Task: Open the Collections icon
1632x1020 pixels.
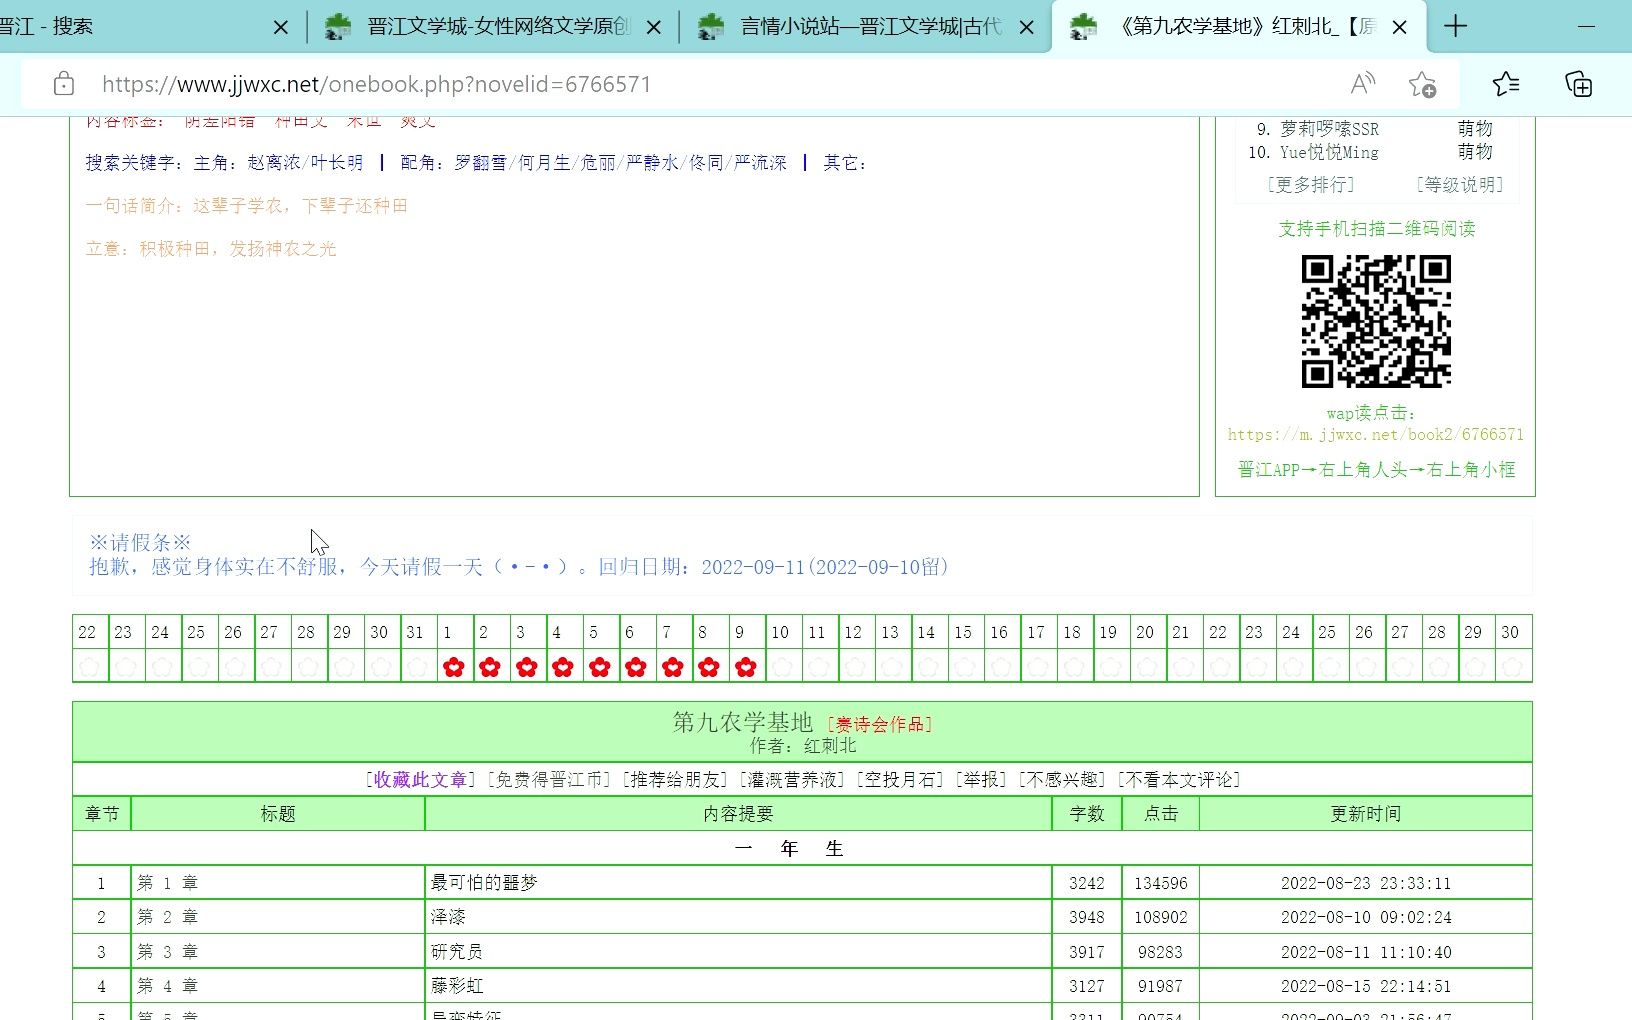Action: click(1578, 84)
